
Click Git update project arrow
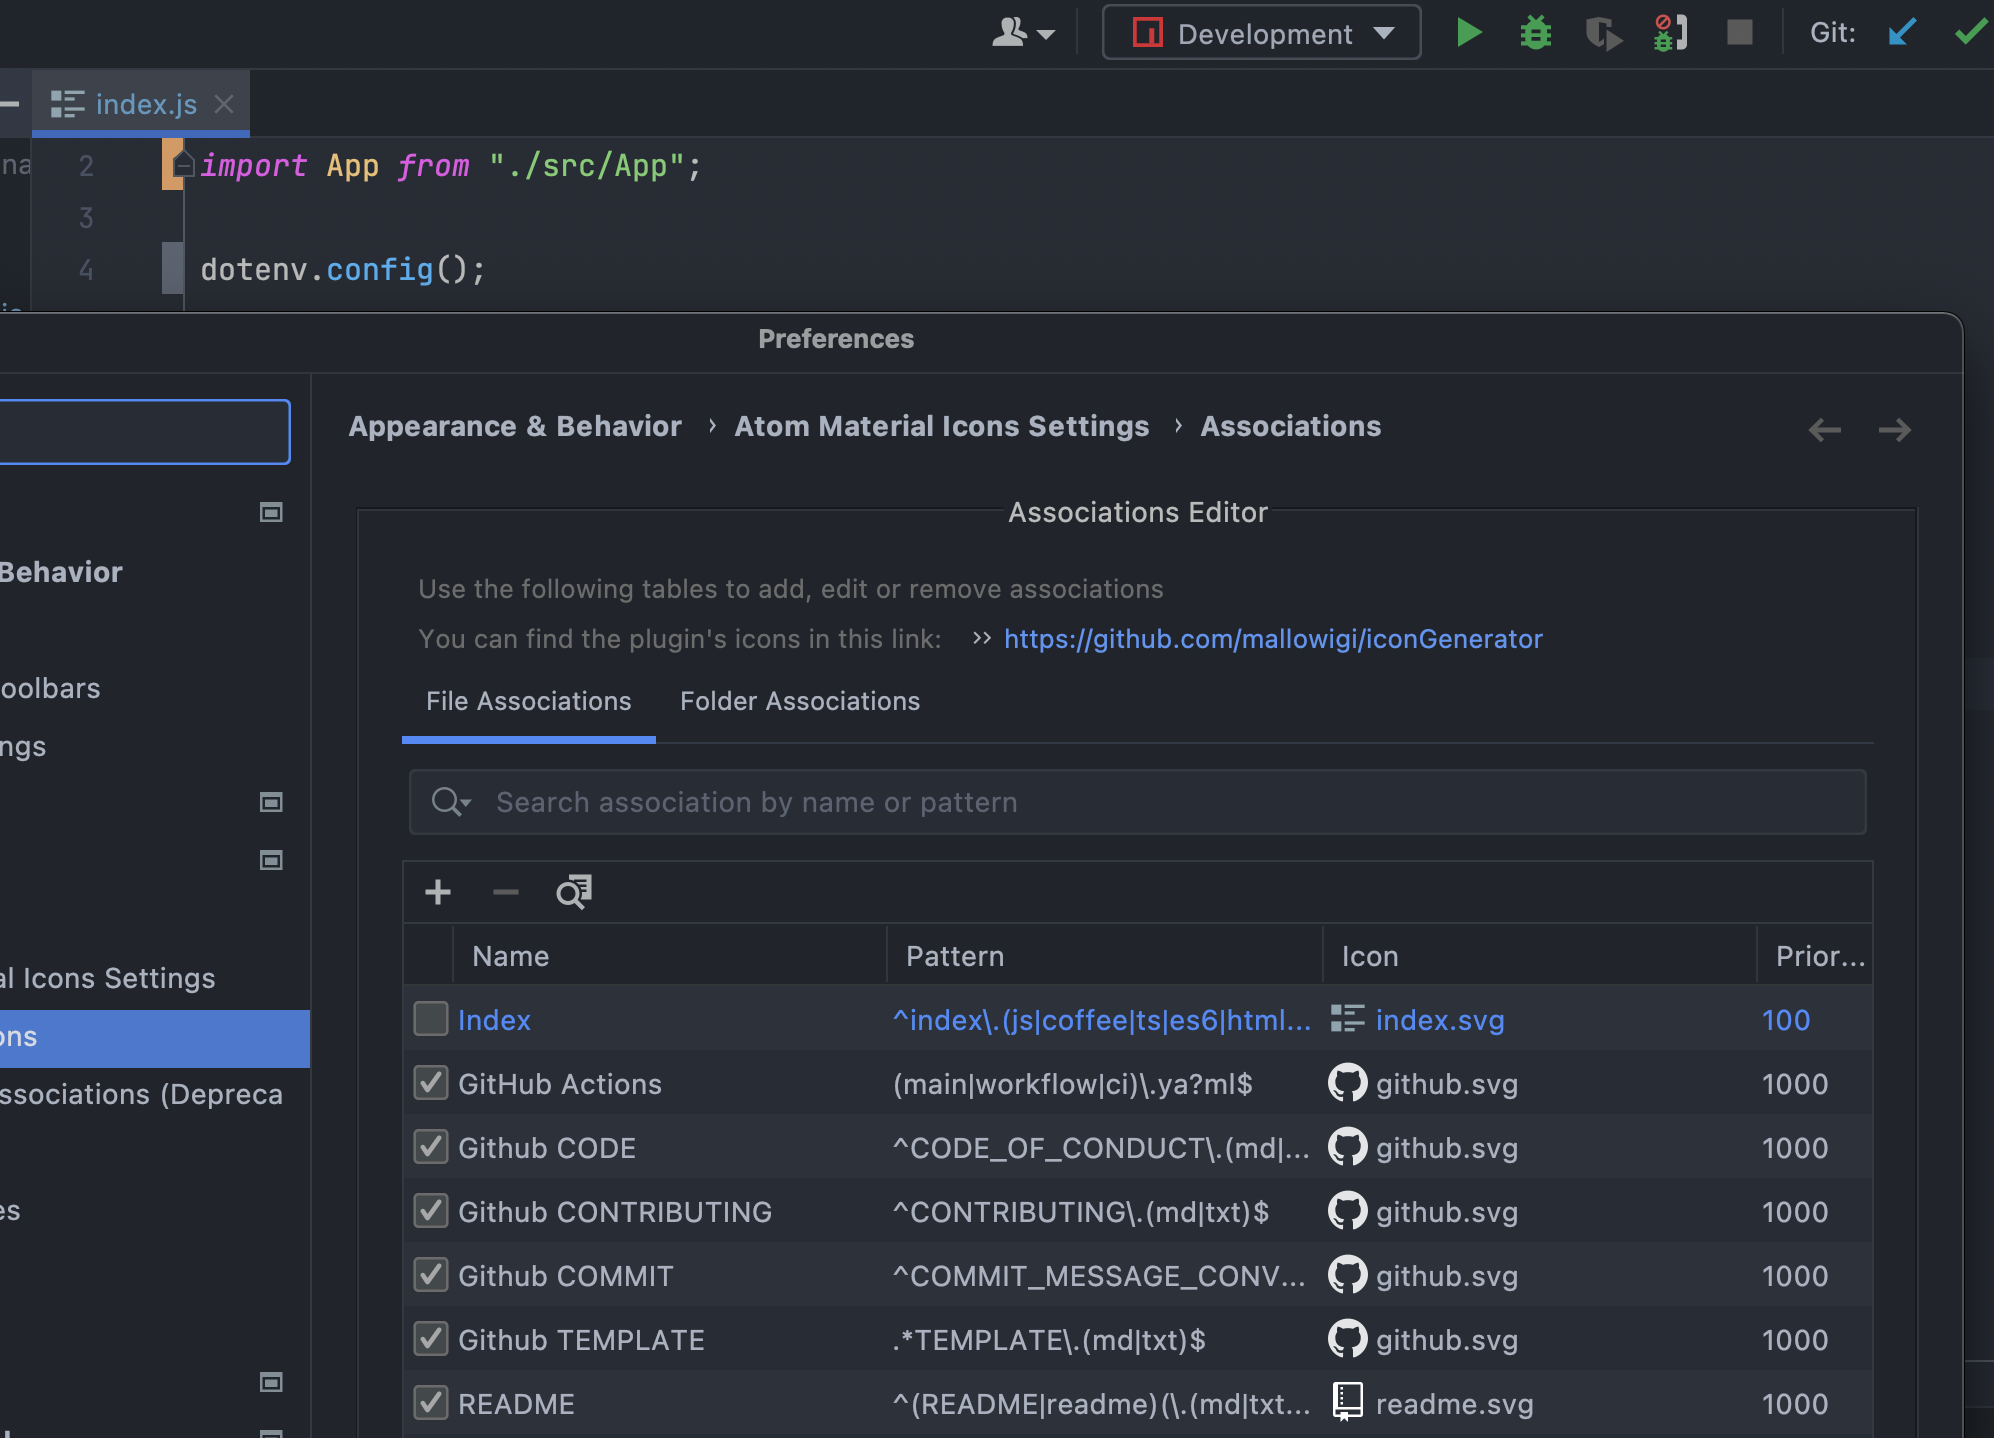[1901, 33]
